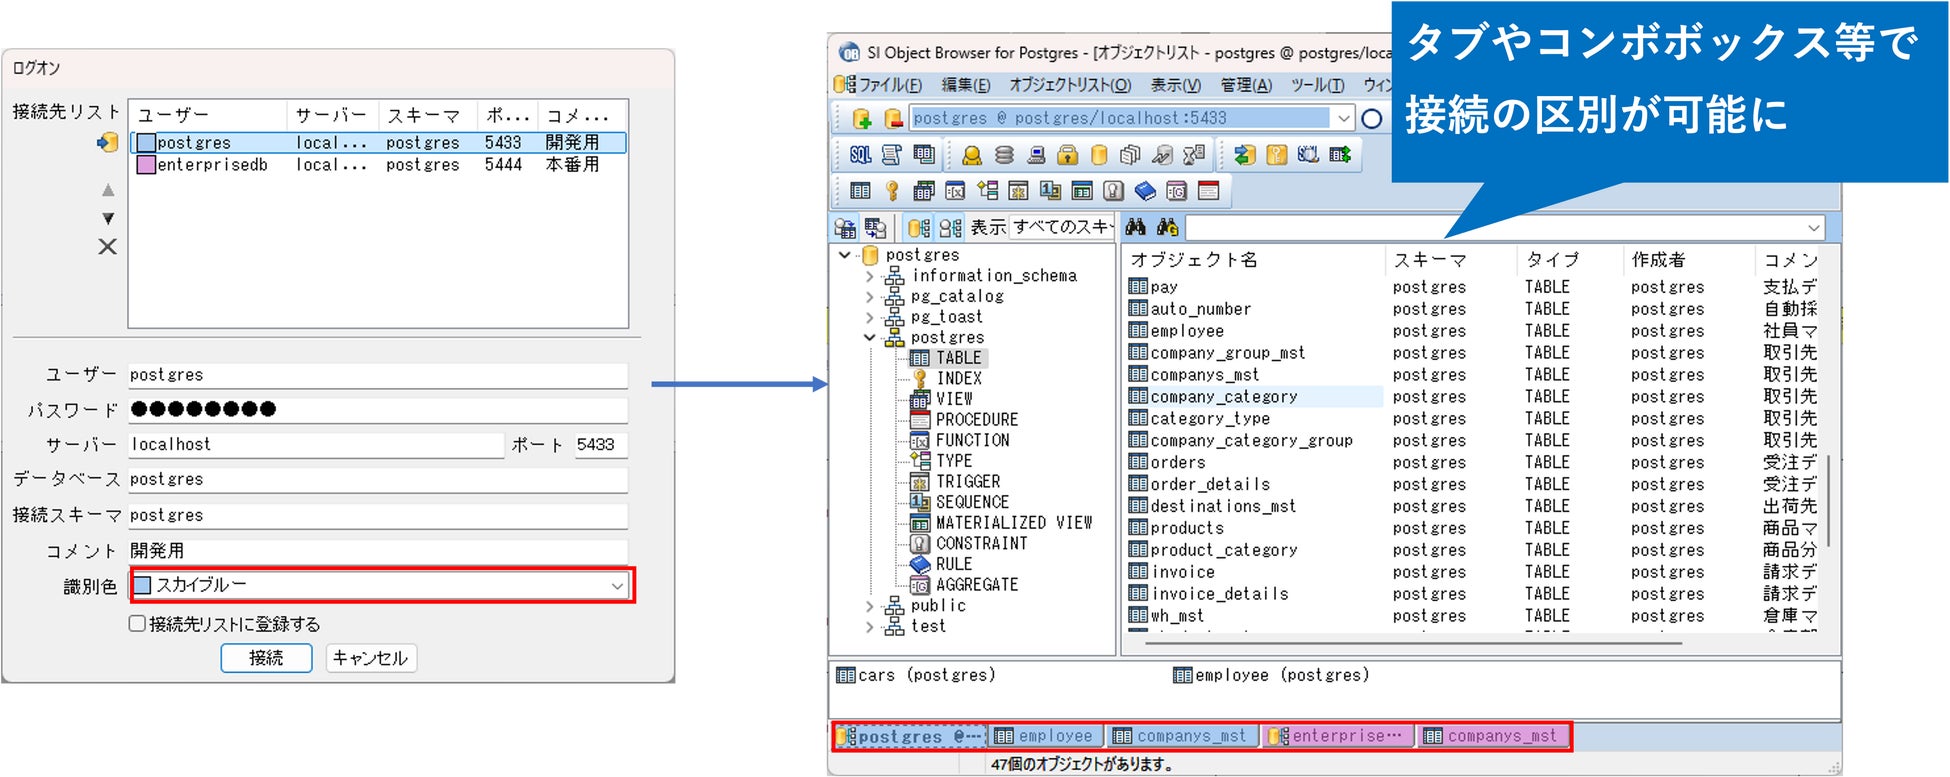
Task: Open the session computer icon
Action: (x=1036, y=155)
